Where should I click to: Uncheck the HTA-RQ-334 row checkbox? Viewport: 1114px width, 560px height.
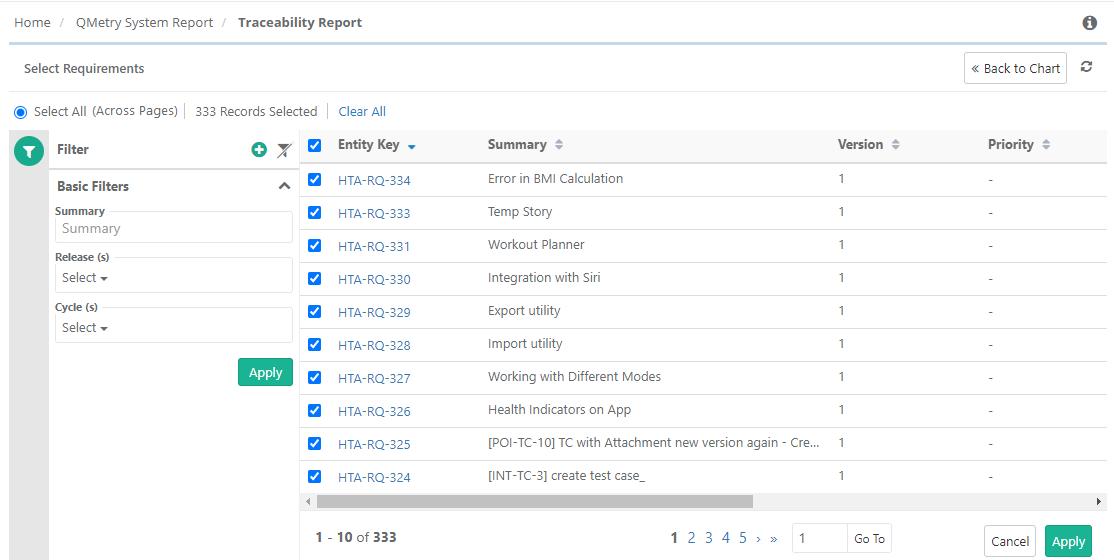pyautogui.click(x=315, y=180)
